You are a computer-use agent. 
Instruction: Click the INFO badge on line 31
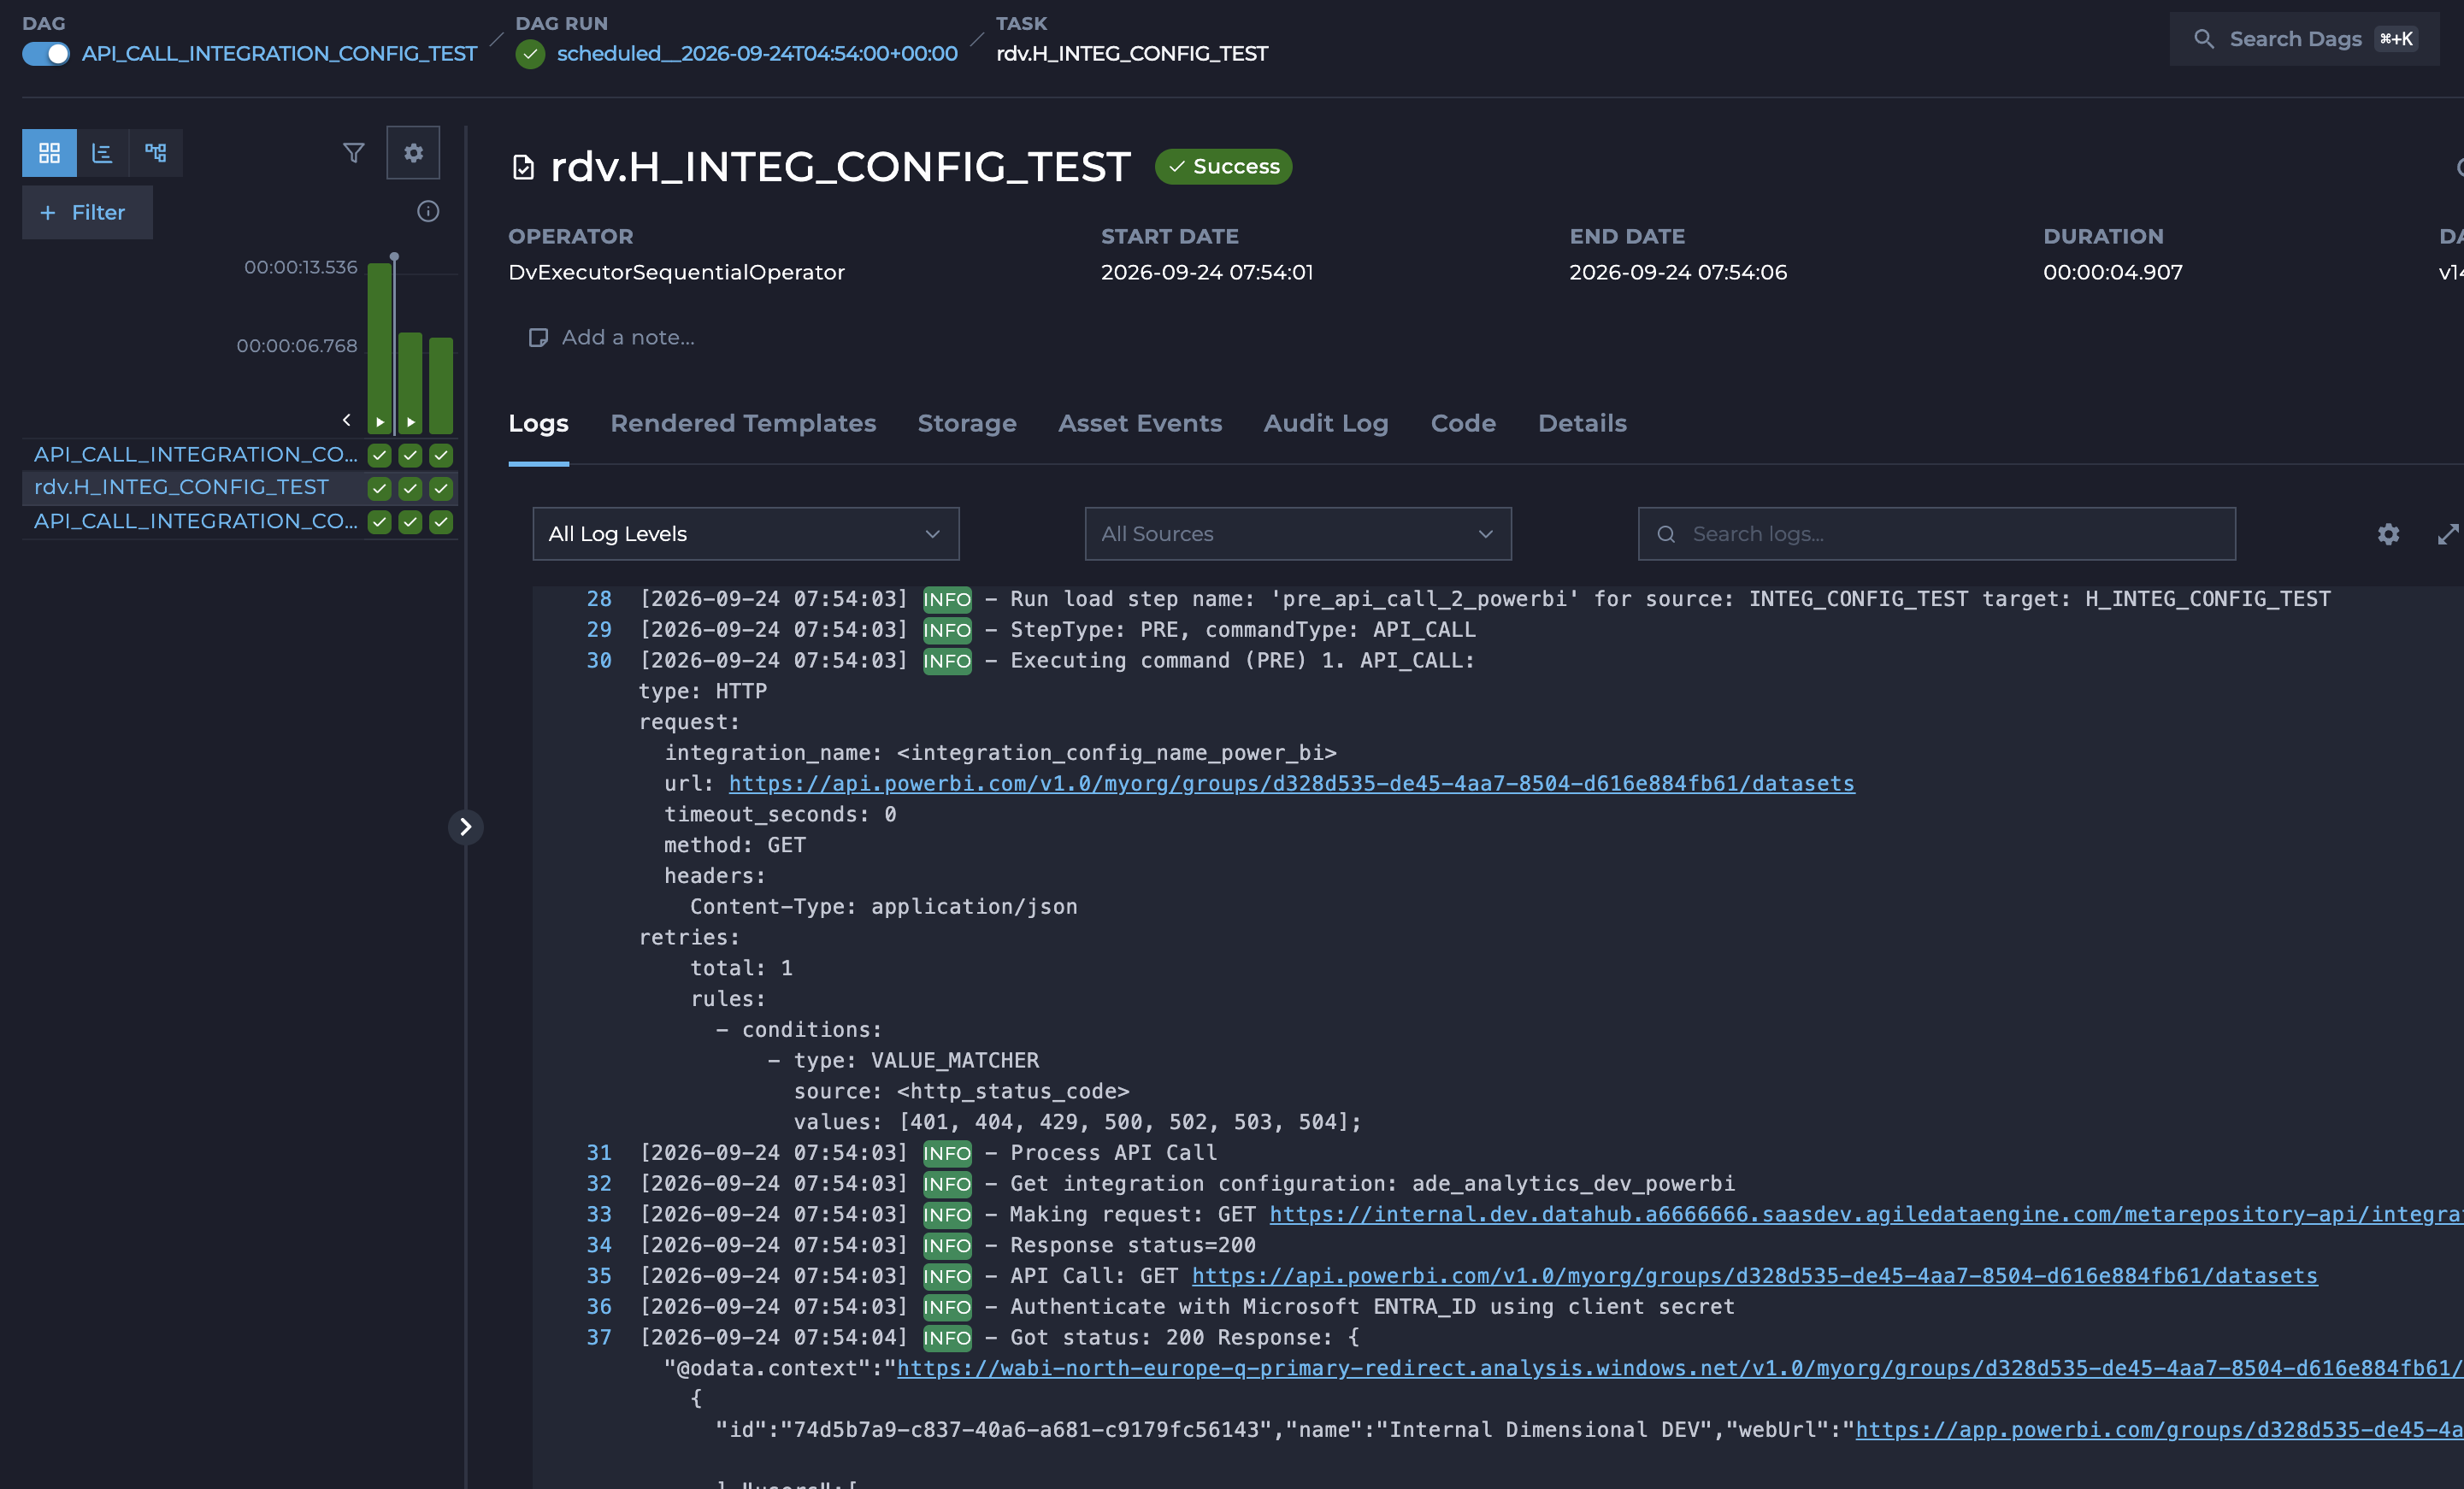[x=946, y=1154]
